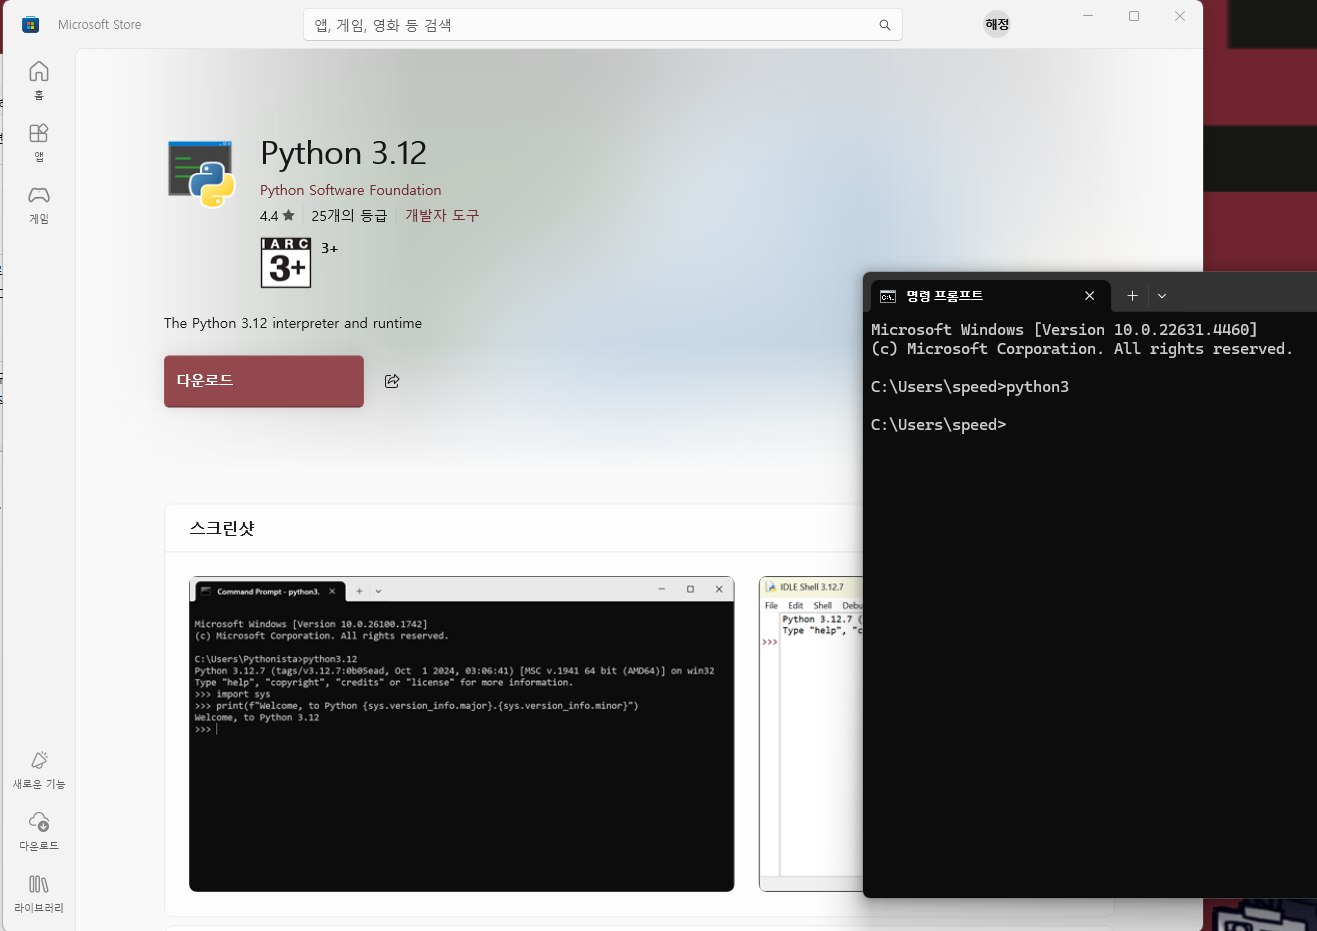Viewport: 1317px width, 931px height.
Task: Open the Command Prompt screenshot thumbnail
Action: [461, 734]
